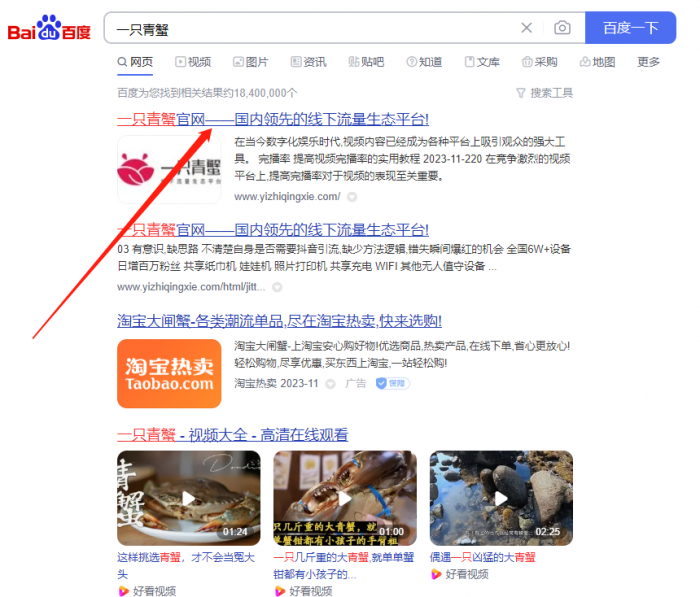Viewport: 700px width, 597px height.
Task: Click the 一只青蟹 logo thumbnail
Action: pos(169,170)
